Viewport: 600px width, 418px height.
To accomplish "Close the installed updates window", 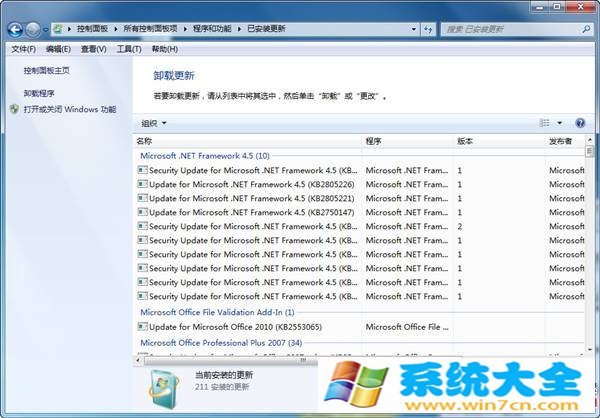I will (580, 7).
